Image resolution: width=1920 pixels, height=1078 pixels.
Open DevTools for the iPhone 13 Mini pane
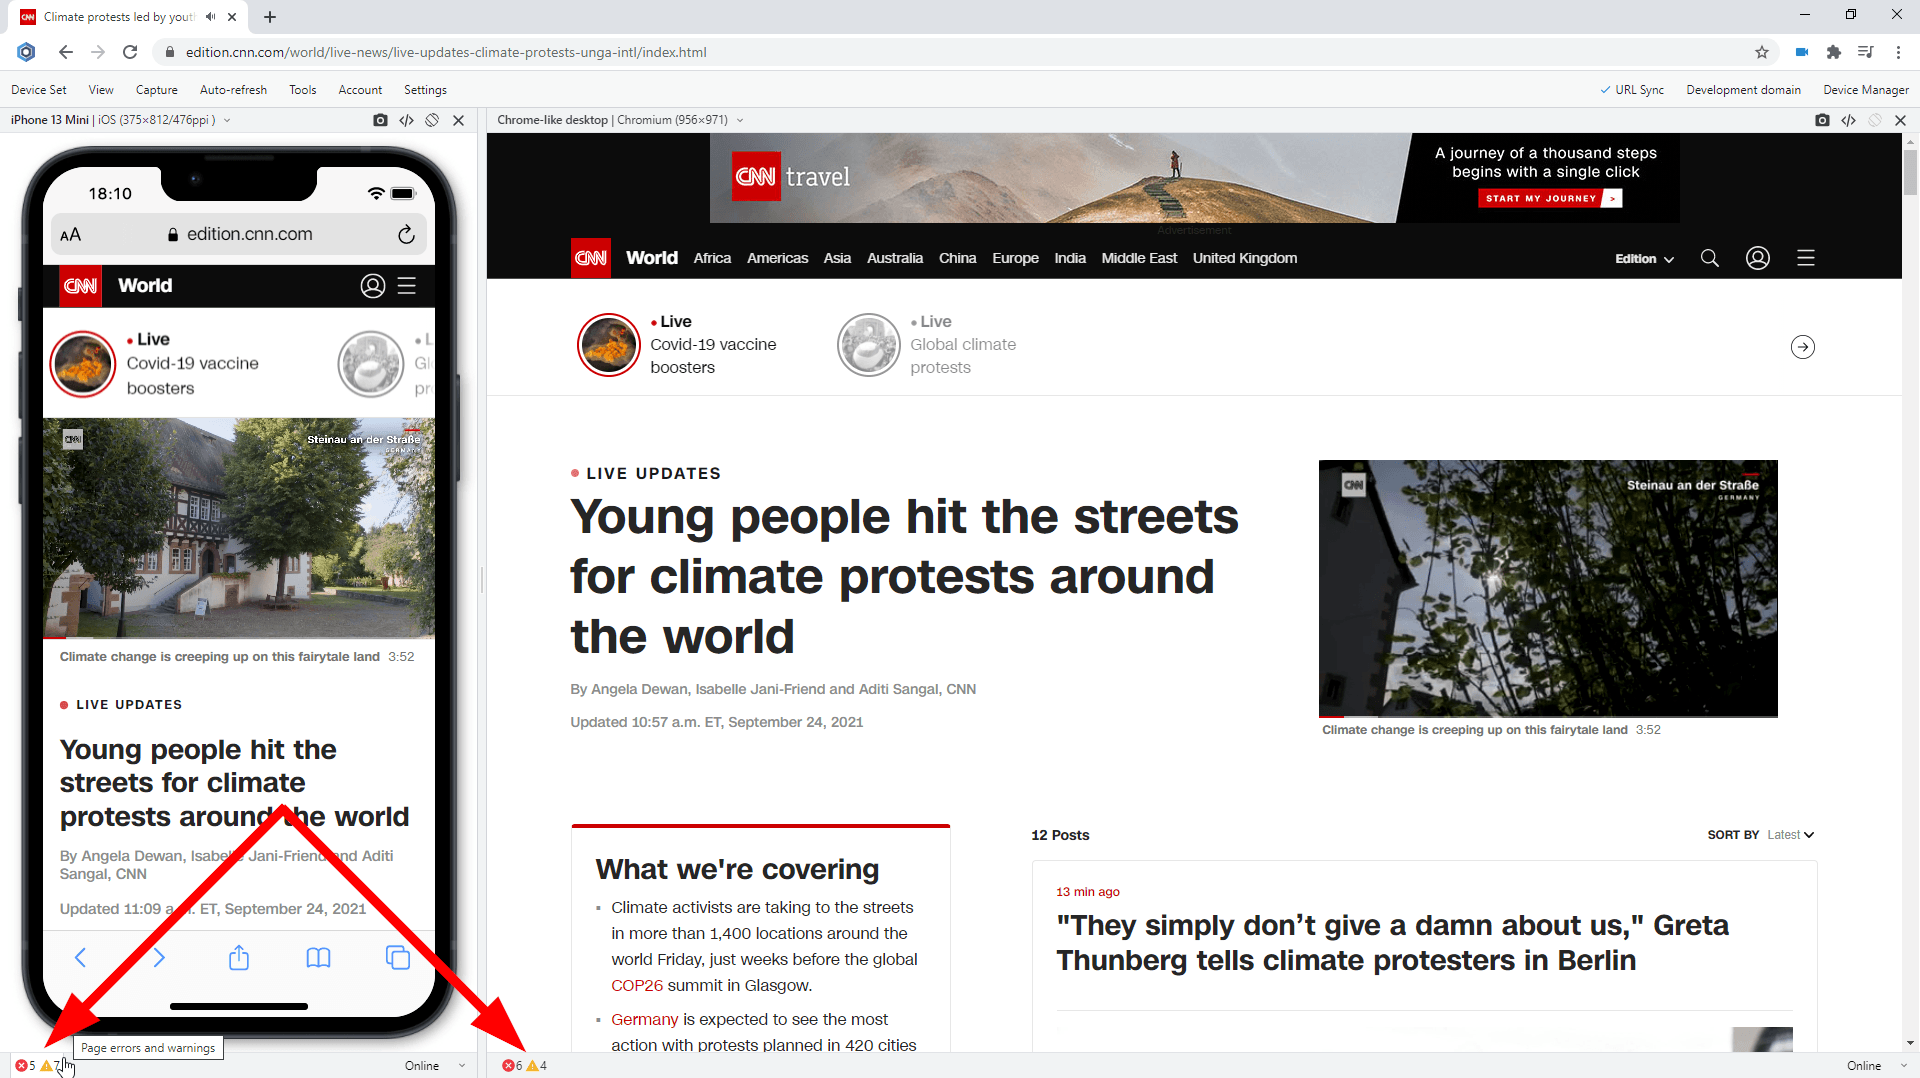[x=406, y=120]
